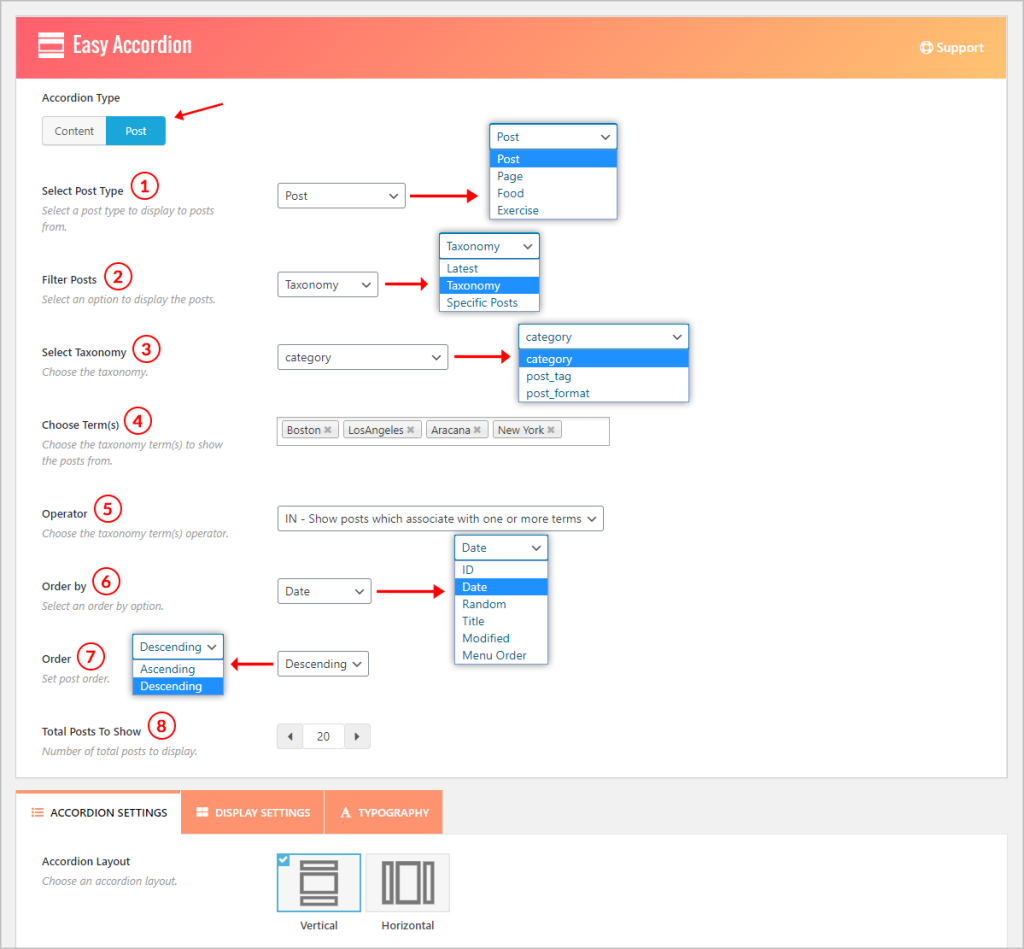Image resolution: width=1024 pixels, height=949 pixels.
Task: Open the Select Post Type dropdown
Action: pyautogui.click(x=341, y=196)
